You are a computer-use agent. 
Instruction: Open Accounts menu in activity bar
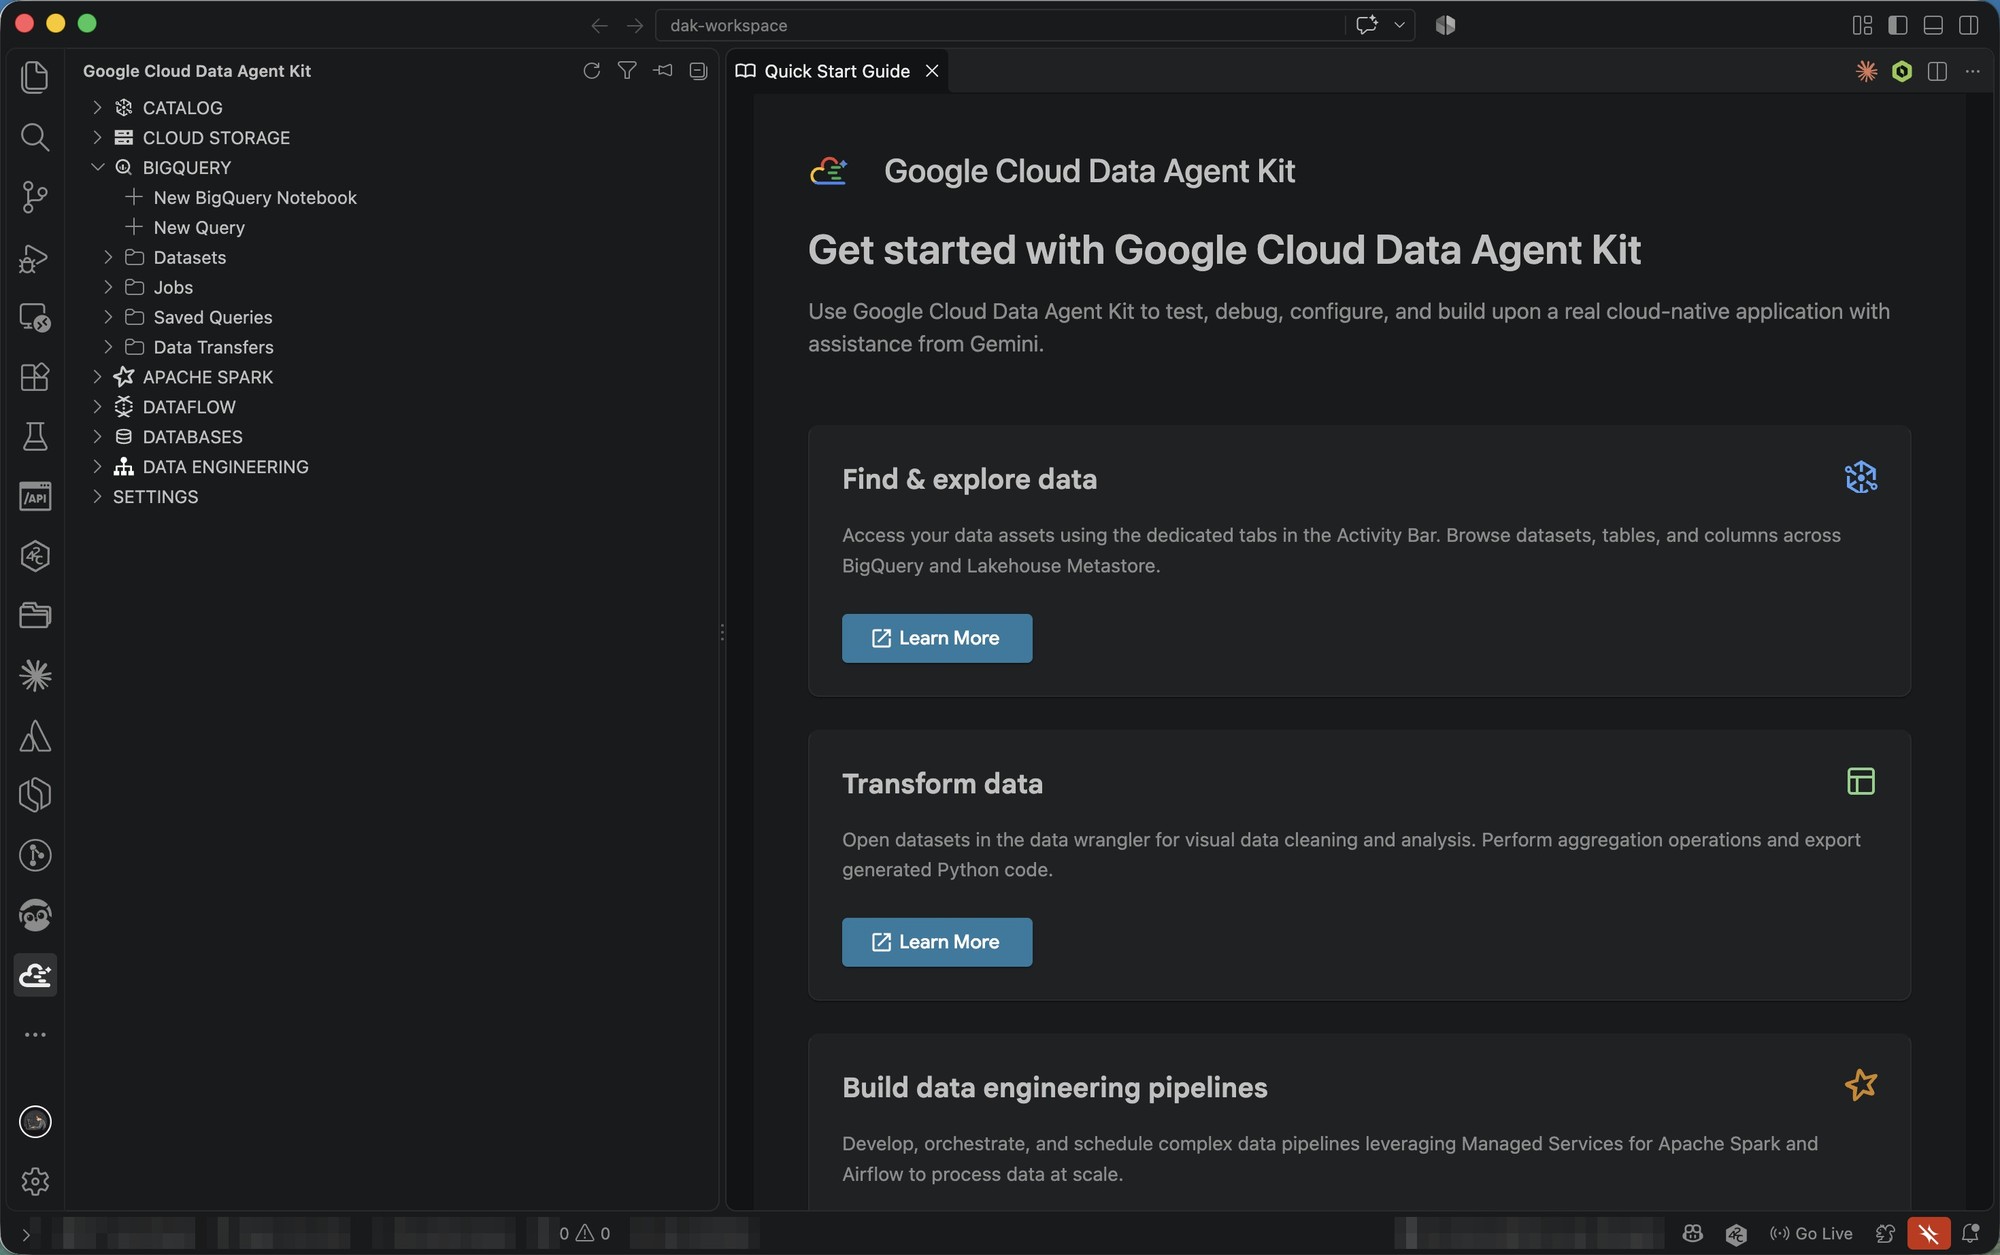pos(35,1122)
